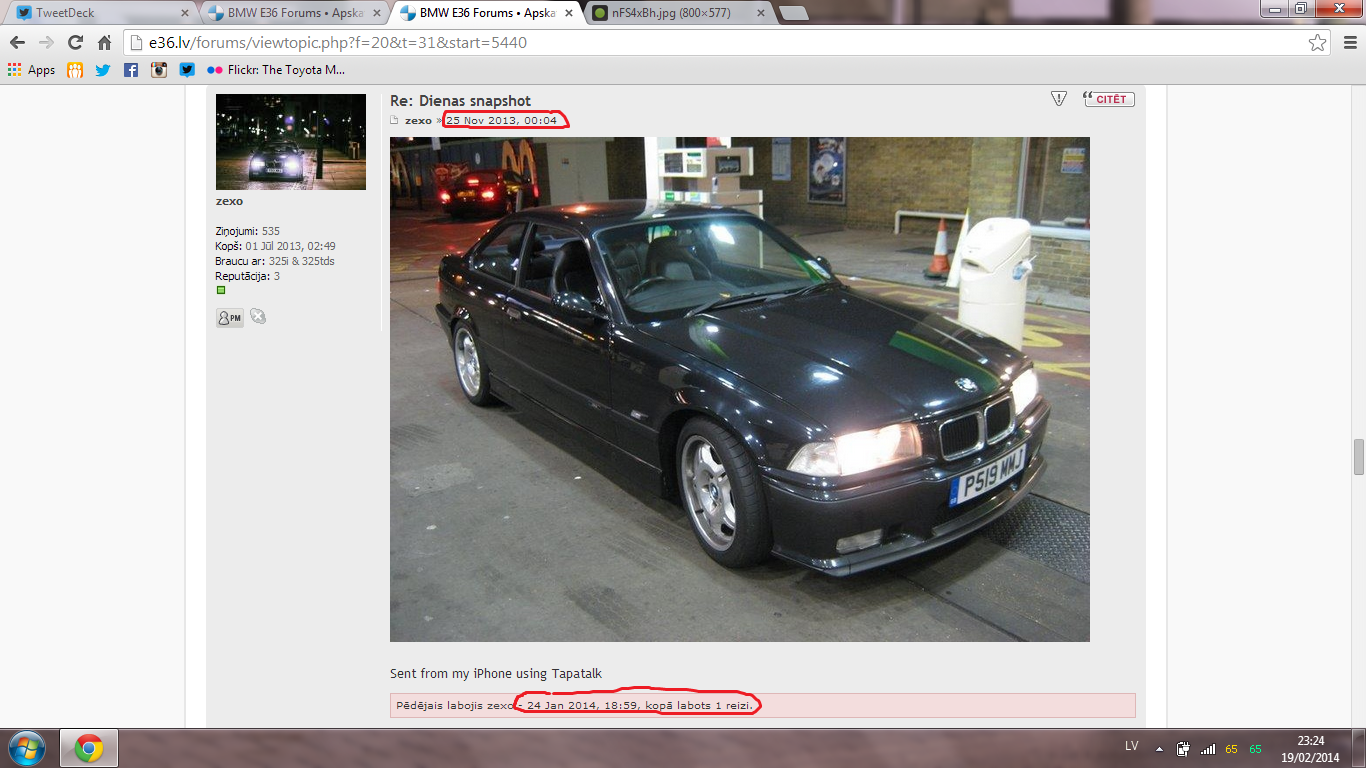Open the 'Re: Dienas snapshot' post title link
The width and height of the screenshot is (1366, 768).
(x=460, y=101)
